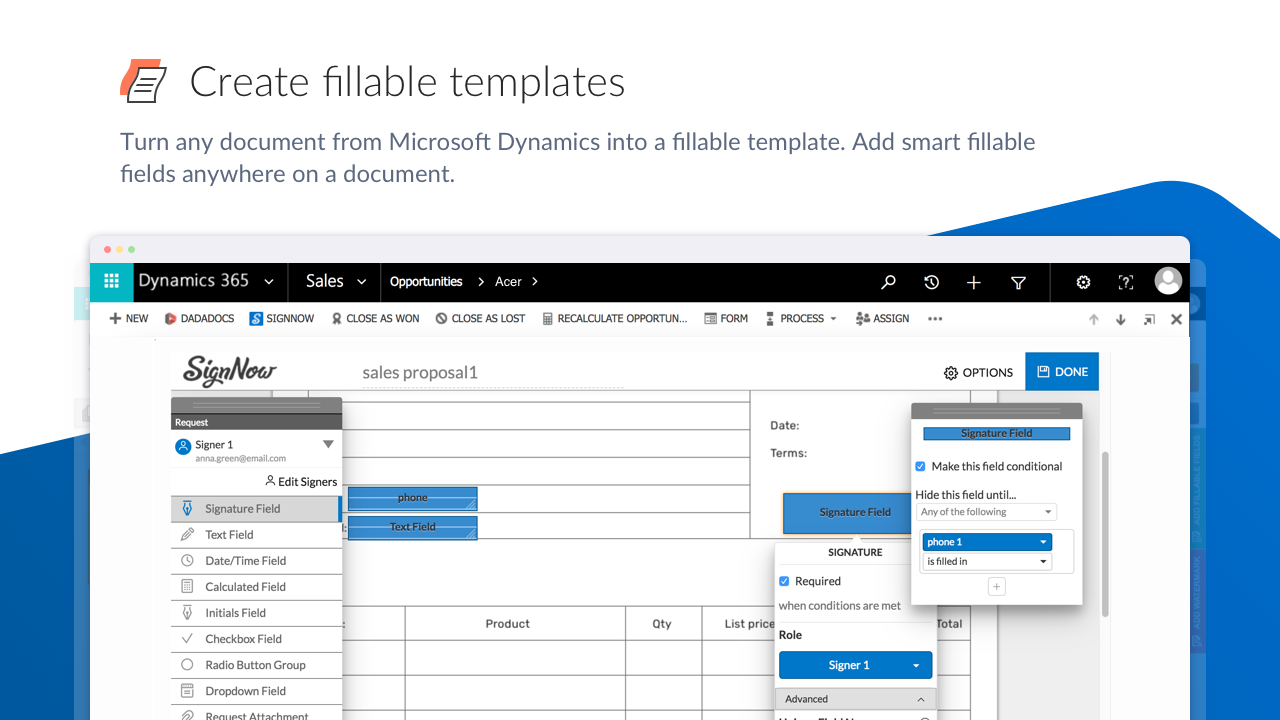This screenshot has height=720, width=1280.
Task: Click SignNow in the command bar
Action: [x=282, y=319]
